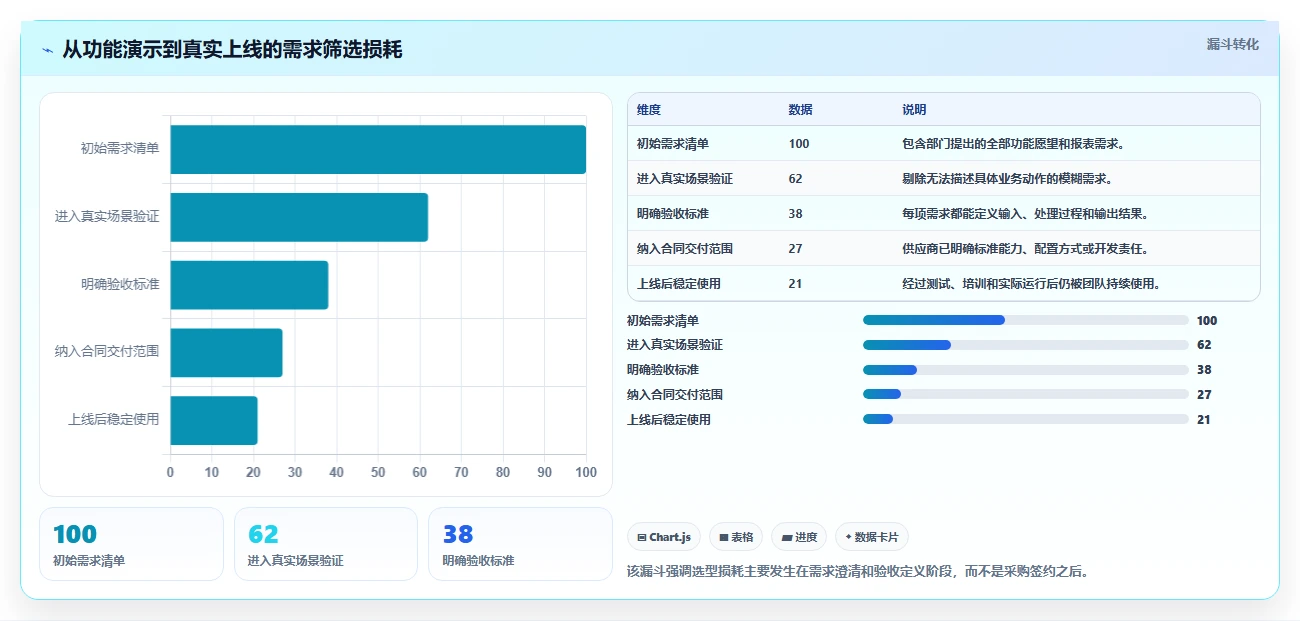The height and width of the screenshot is (621, 1300).
Task: Click the description 经过测试、培训和实际运行后仍被团队持续使用。
Action: 1032,284
